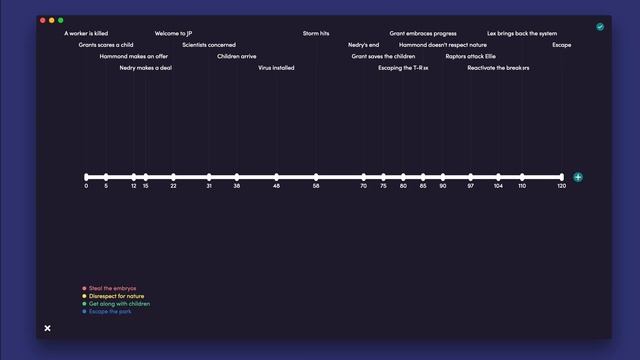Screen dimensions: 640x360
Task: Click 'Lex brings back the system' label
Action: (522, 33)
